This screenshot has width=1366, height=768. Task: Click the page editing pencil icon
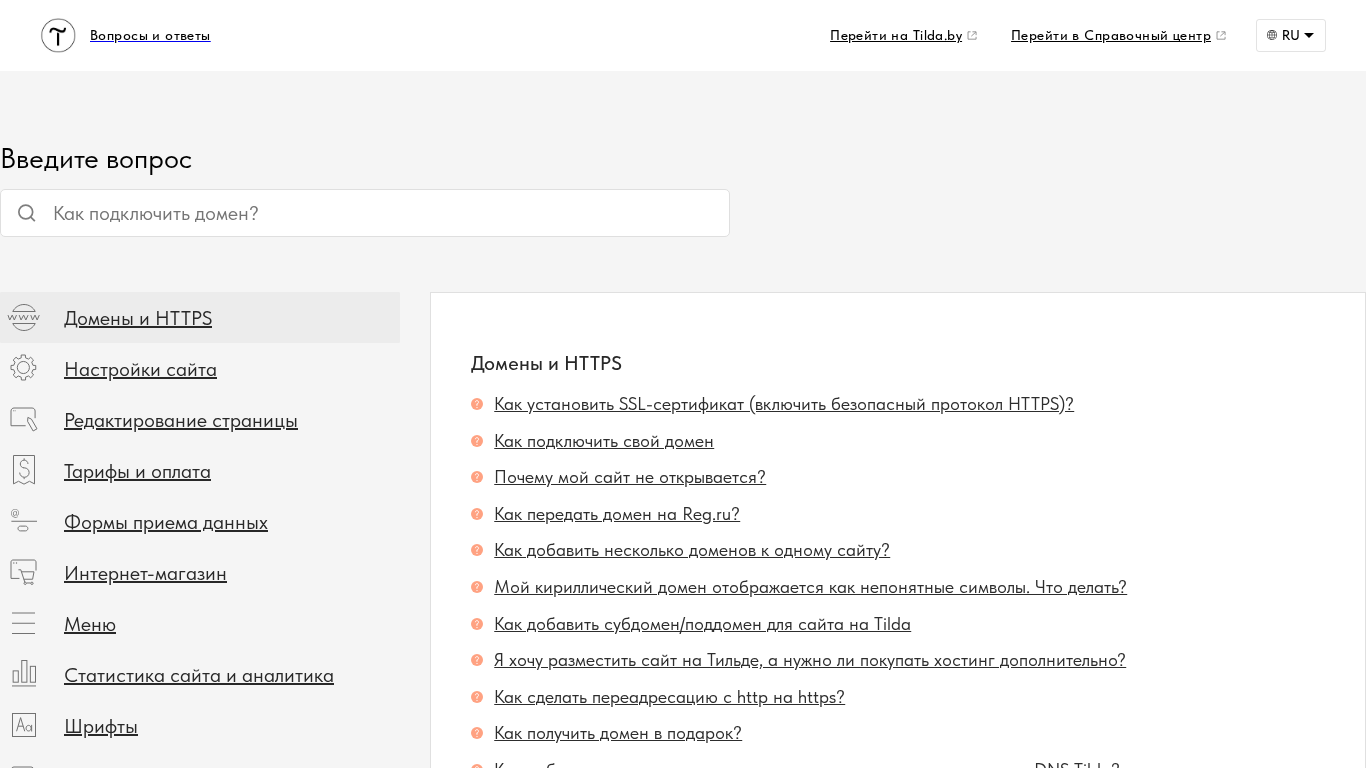[23, 419]
